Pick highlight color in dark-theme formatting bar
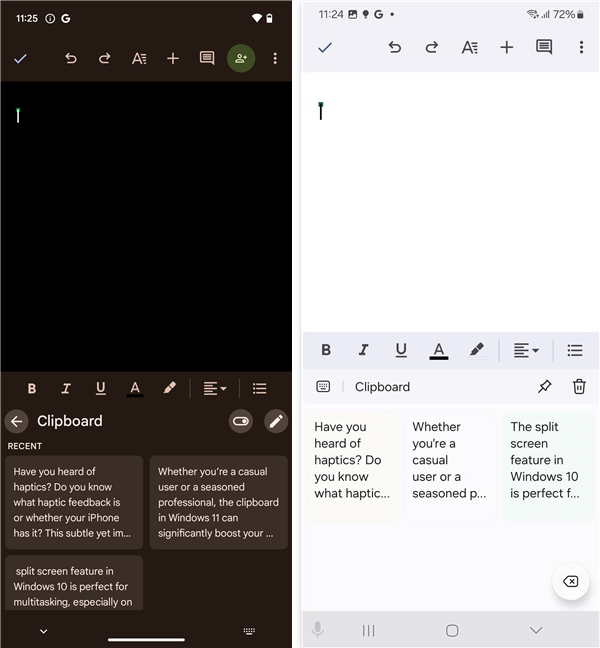Image resolution: width=600 pixels, height=648 pixels. click(x=169, y=388)
